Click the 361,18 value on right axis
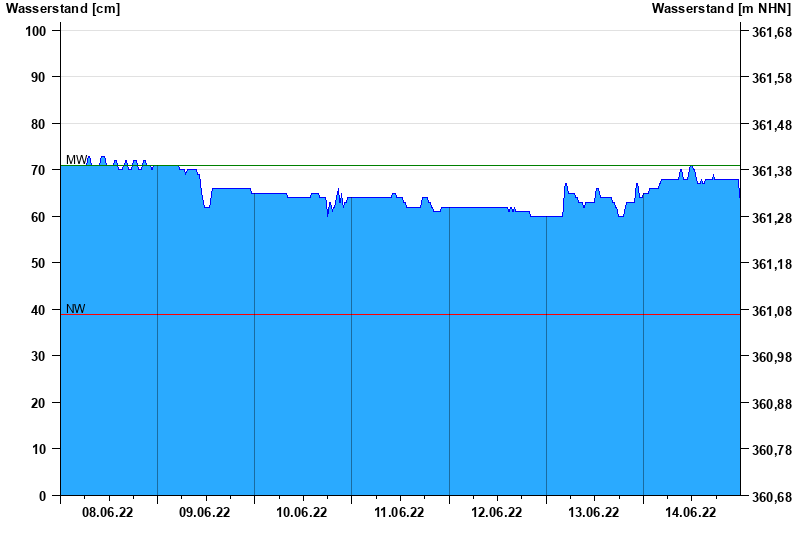Image resolution: width=800 pixels, height=550 pixels. [x=772, y=264]
